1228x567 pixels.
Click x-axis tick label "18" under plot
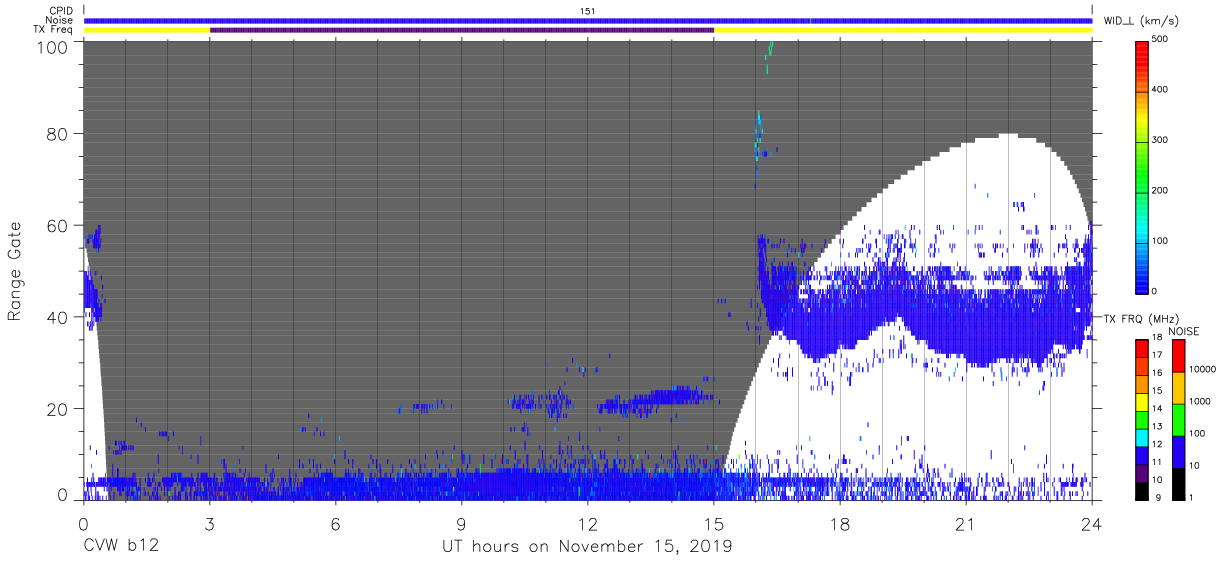coord(840,524)
